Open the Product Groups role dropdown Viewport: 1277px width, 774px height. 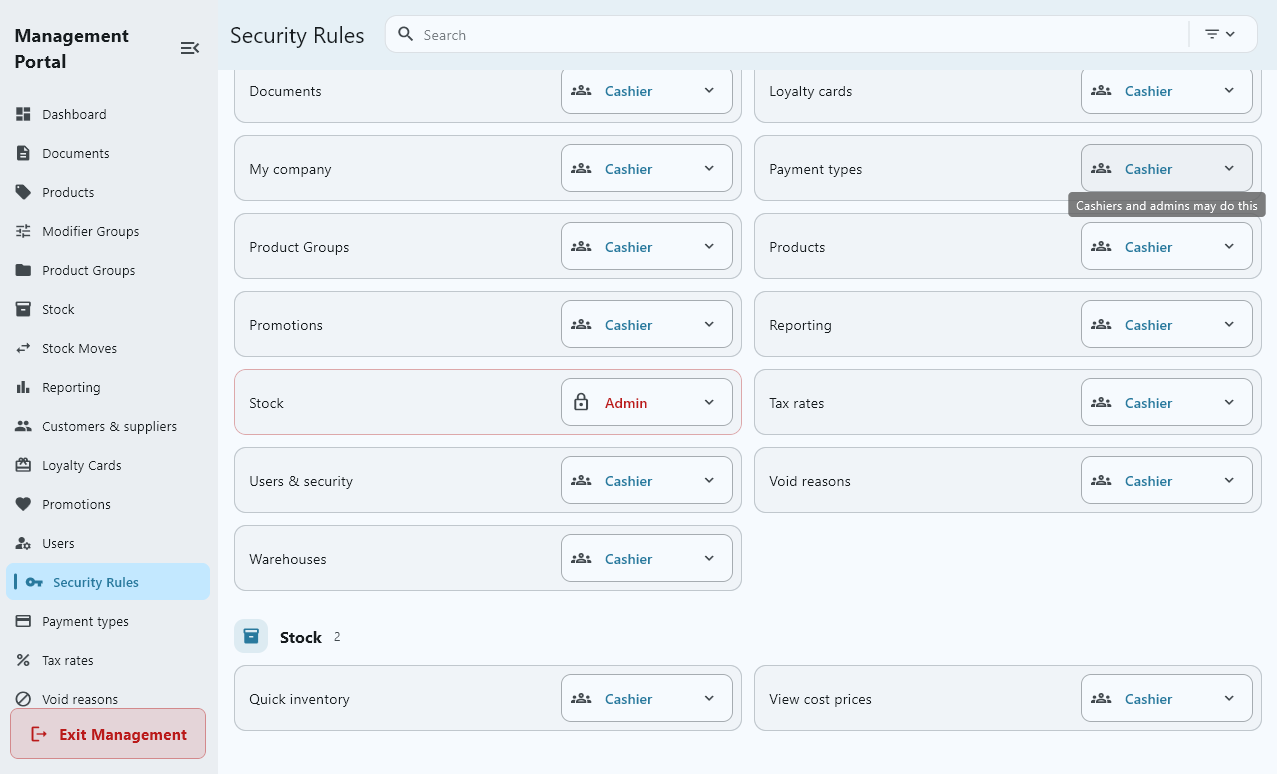(x=647, y=246)
